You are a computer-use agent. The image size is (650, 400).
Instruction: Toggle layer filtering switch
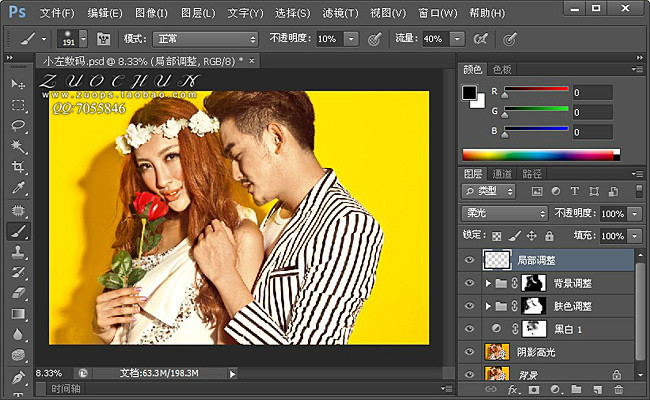click(x=639, y=191)
